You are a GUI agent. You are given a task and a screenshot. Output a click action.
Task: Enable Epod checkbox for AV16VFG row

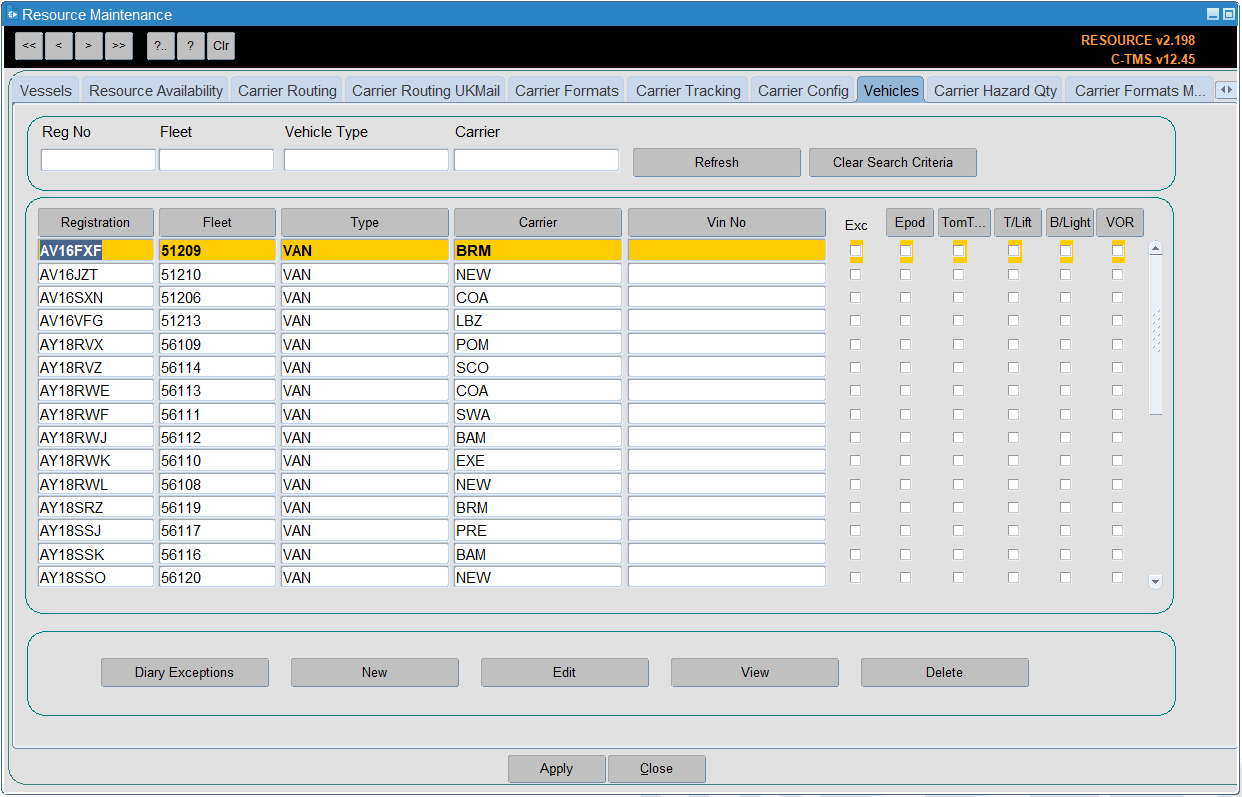tap(905, 320)
